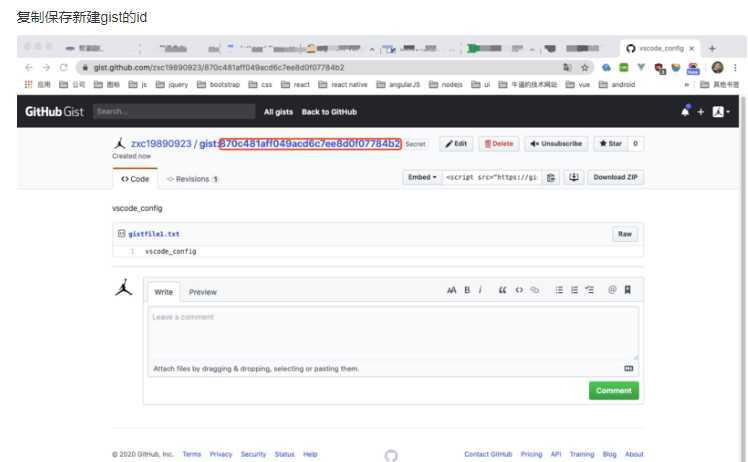The width and height of the screenshot is (748, 462).
Task: Click the About footer link
Action: 634,454
